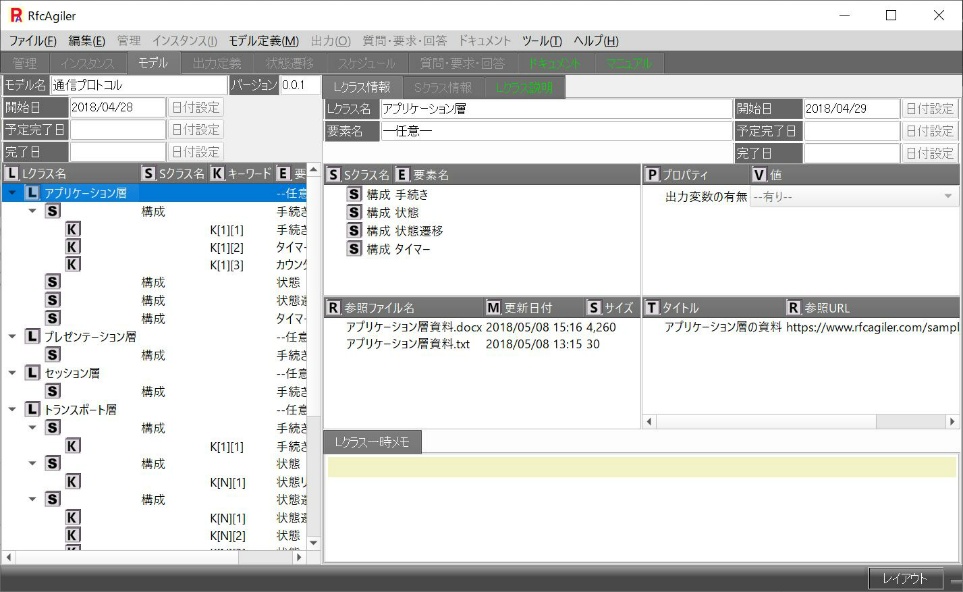The width and height of the screenshot is (963, 592).
Task: Open the ツール(T) menu
Action: (x=542, y=41)
